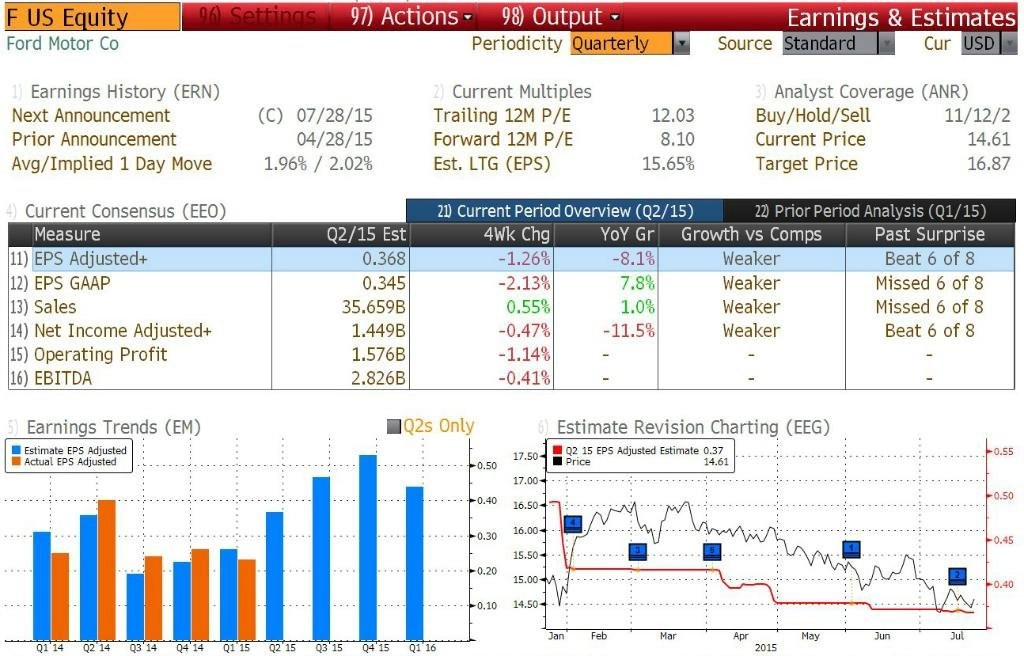Image resolution: width=1024 pixels, height=656 pixels.
Task: Click event marker 1 on the revision chart
Action: pyautogui.click(x=851, y=549)
